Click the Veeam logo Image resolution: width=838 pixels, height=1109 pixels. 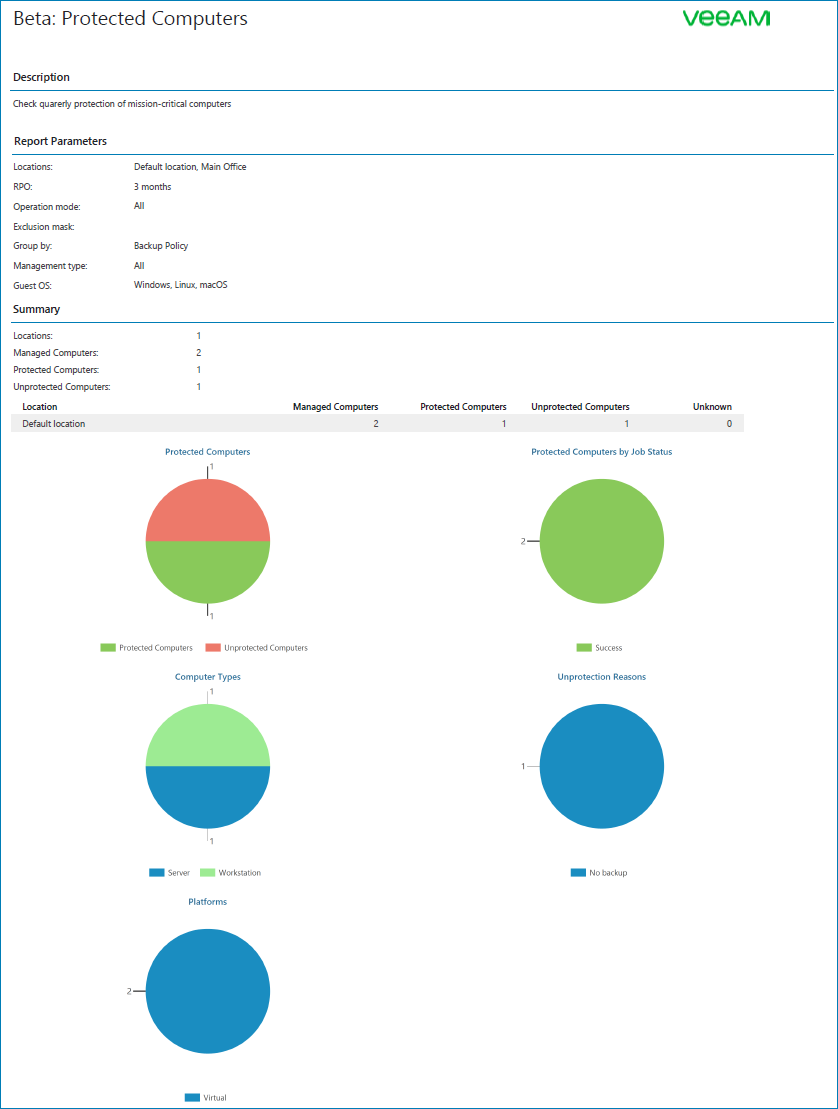click(x=726, y=18)
